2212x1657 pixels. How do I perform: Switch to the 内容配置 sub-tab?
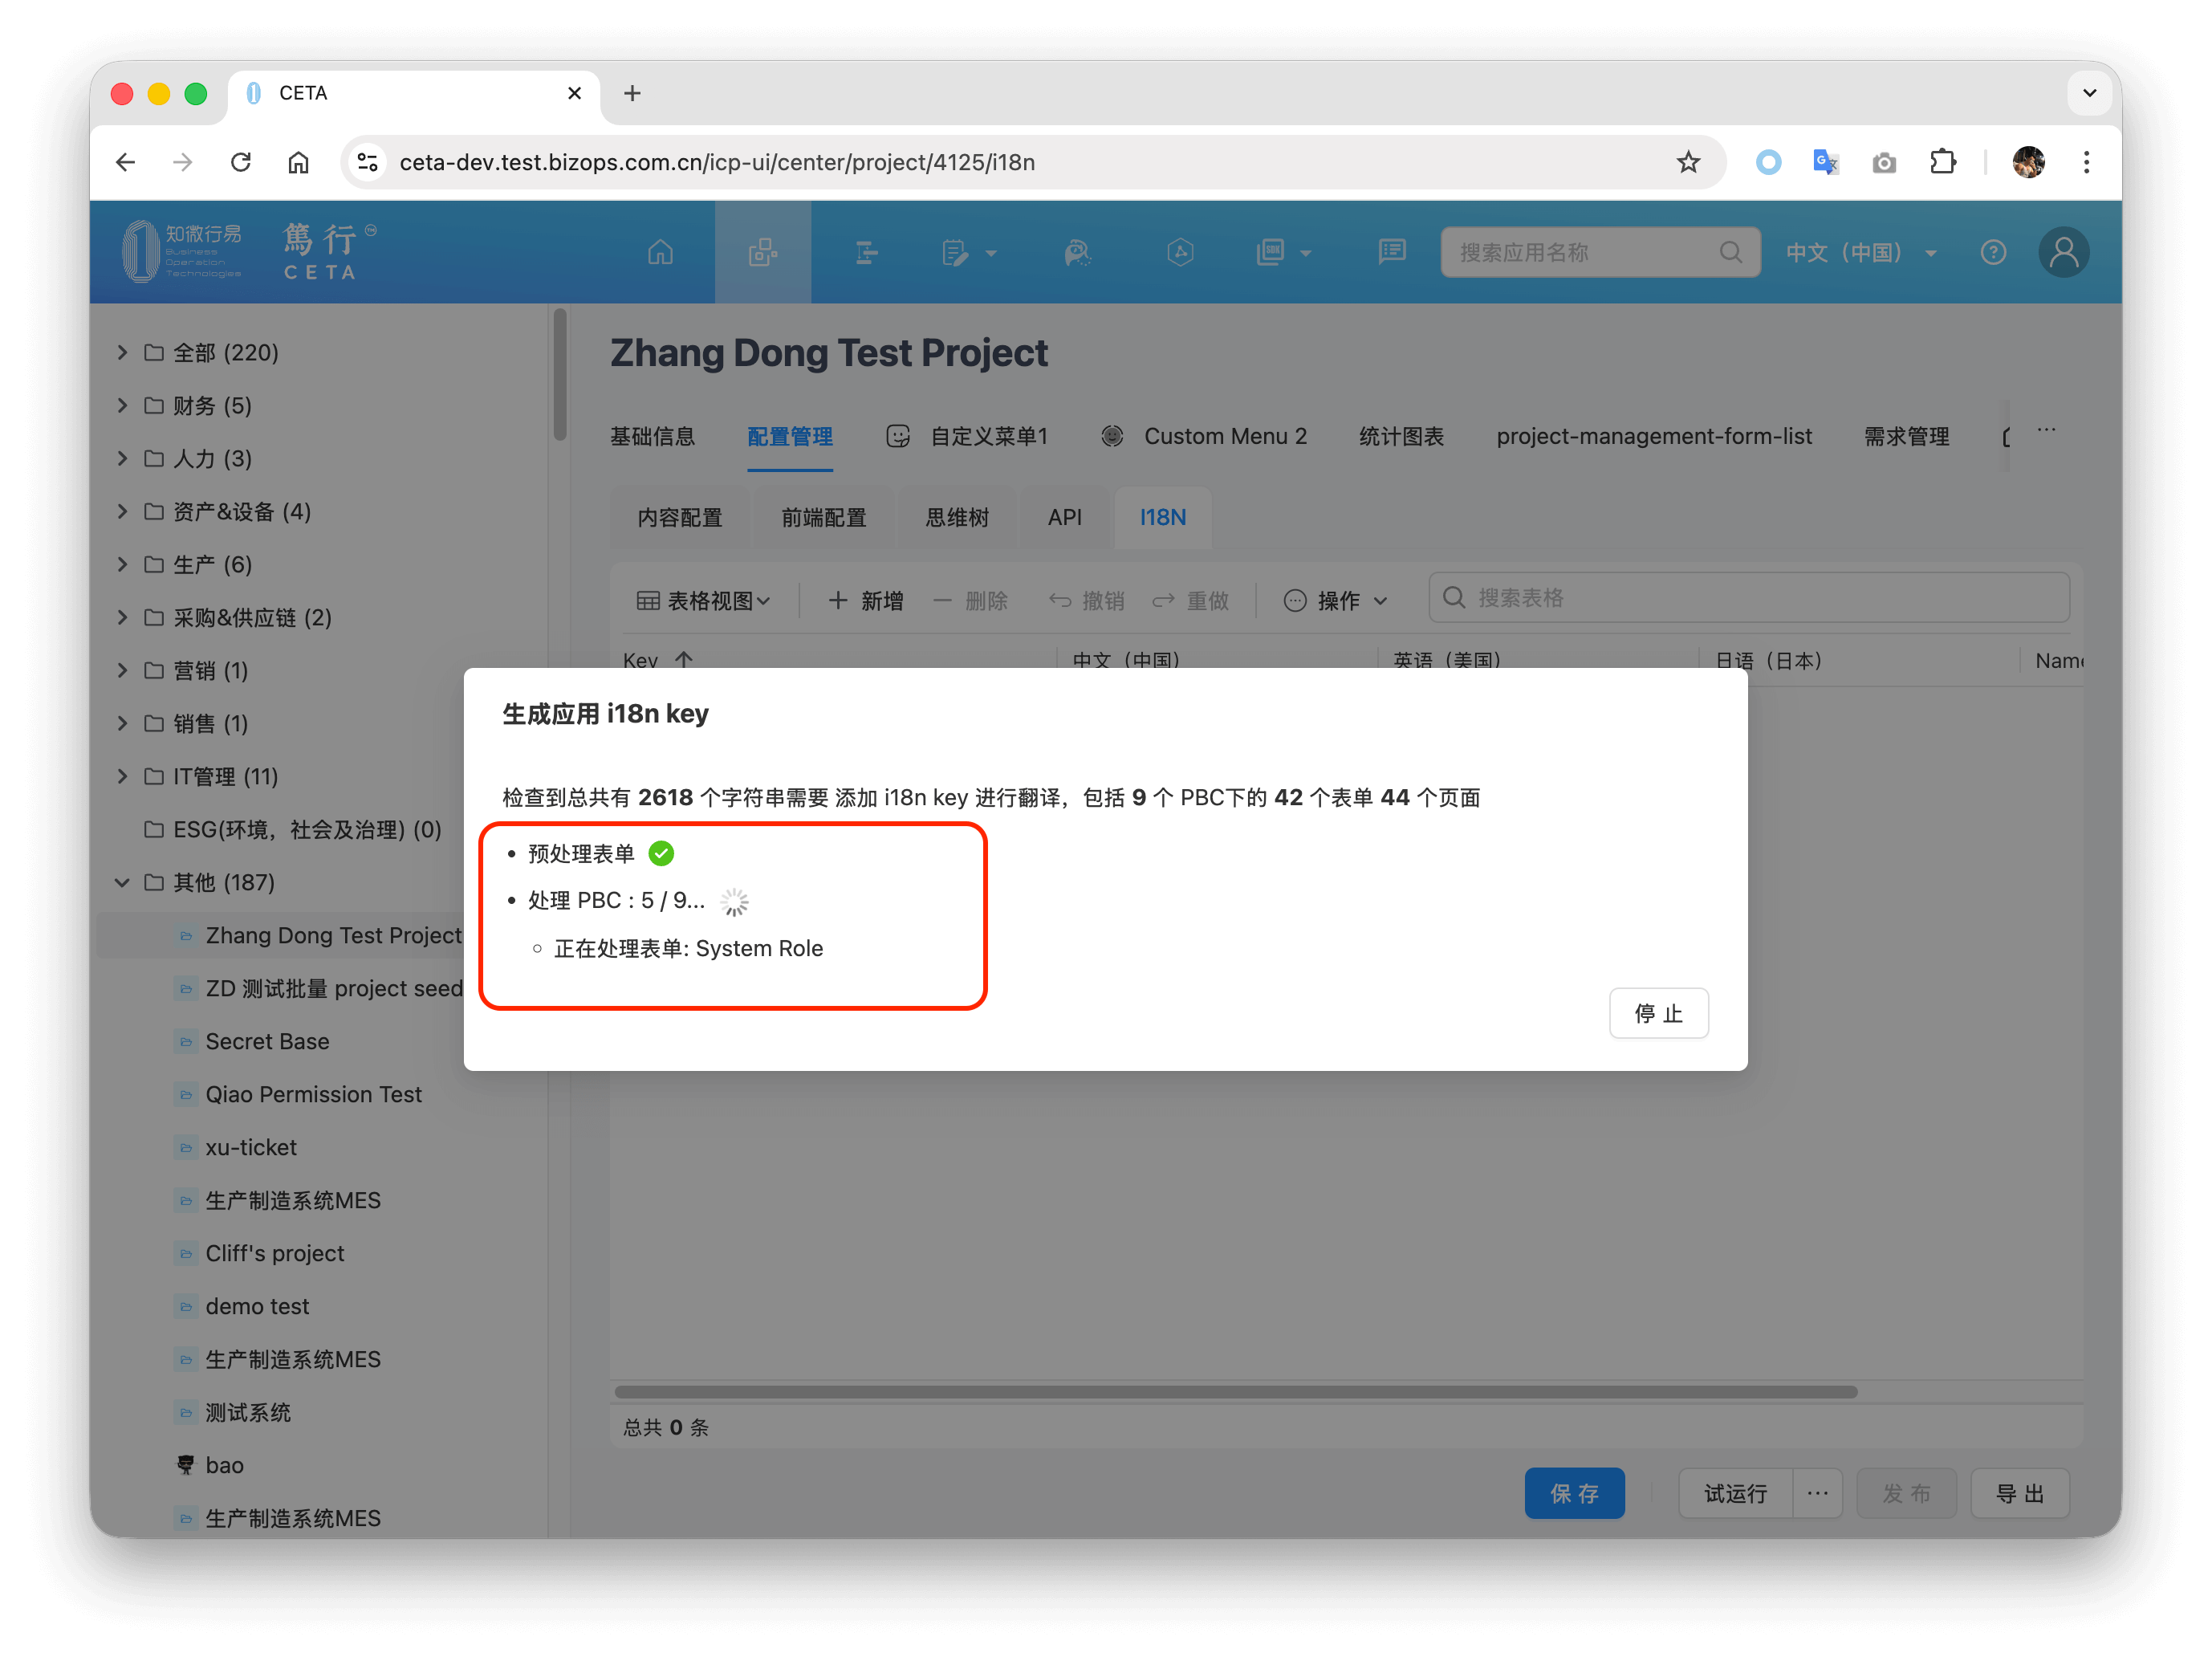click(x=680, y=517)
